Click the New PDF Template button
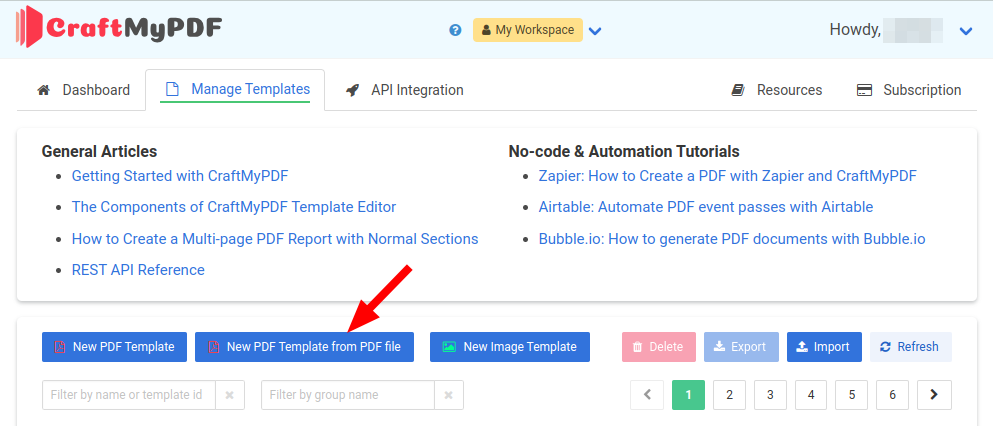Viewport: 993px width, 426px height. pos(115,347)
